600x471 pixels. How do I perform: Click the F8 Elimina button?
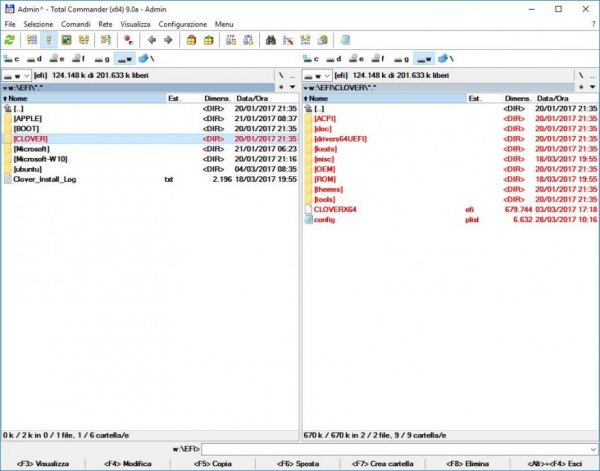[468, 464]
